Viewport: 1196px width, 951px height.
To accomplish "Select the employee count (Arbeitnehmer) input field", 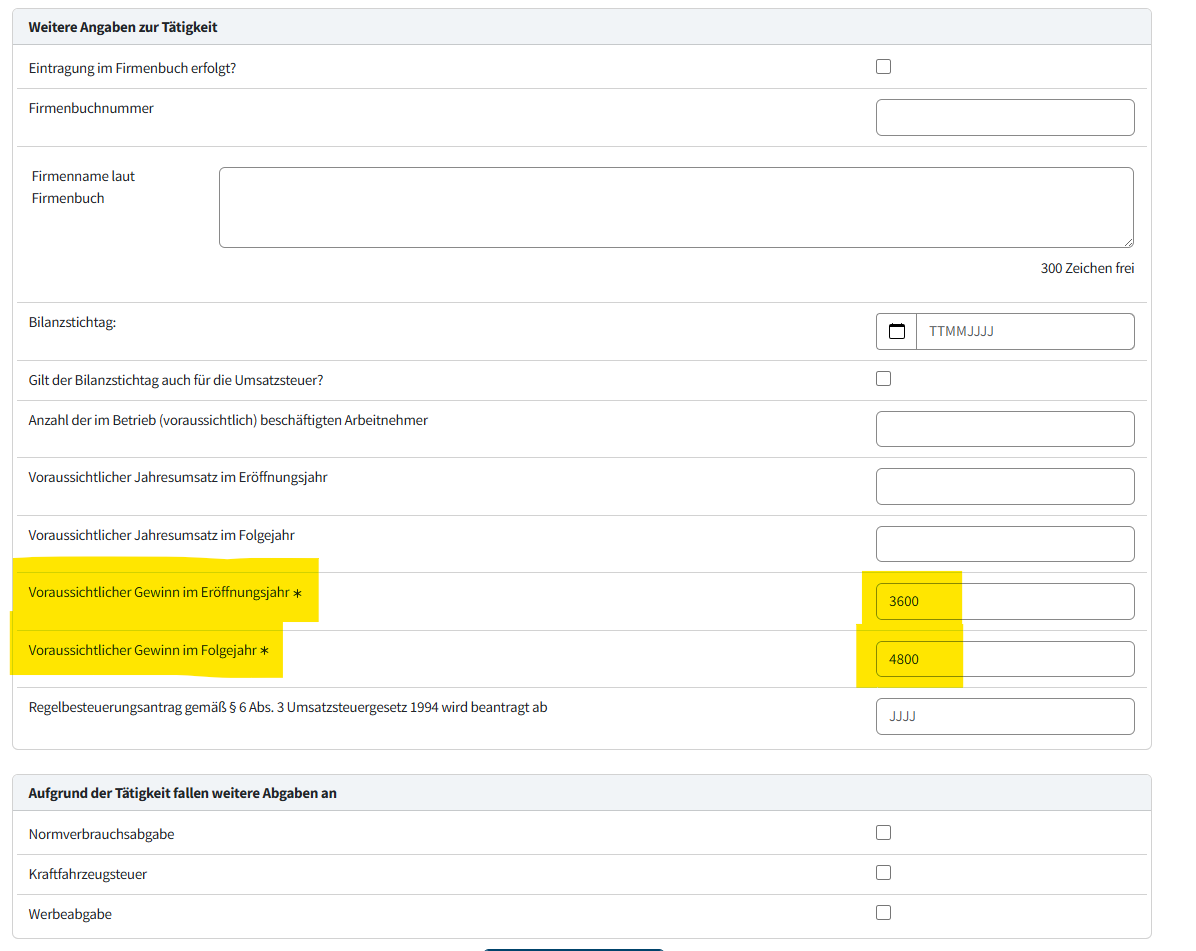I will [x=1005, y=429].
